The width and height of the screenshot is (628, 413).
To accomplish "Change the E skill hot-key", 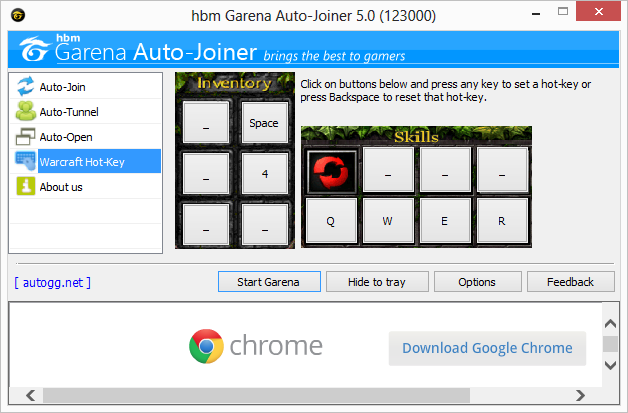I will click(x=445, y=220).
